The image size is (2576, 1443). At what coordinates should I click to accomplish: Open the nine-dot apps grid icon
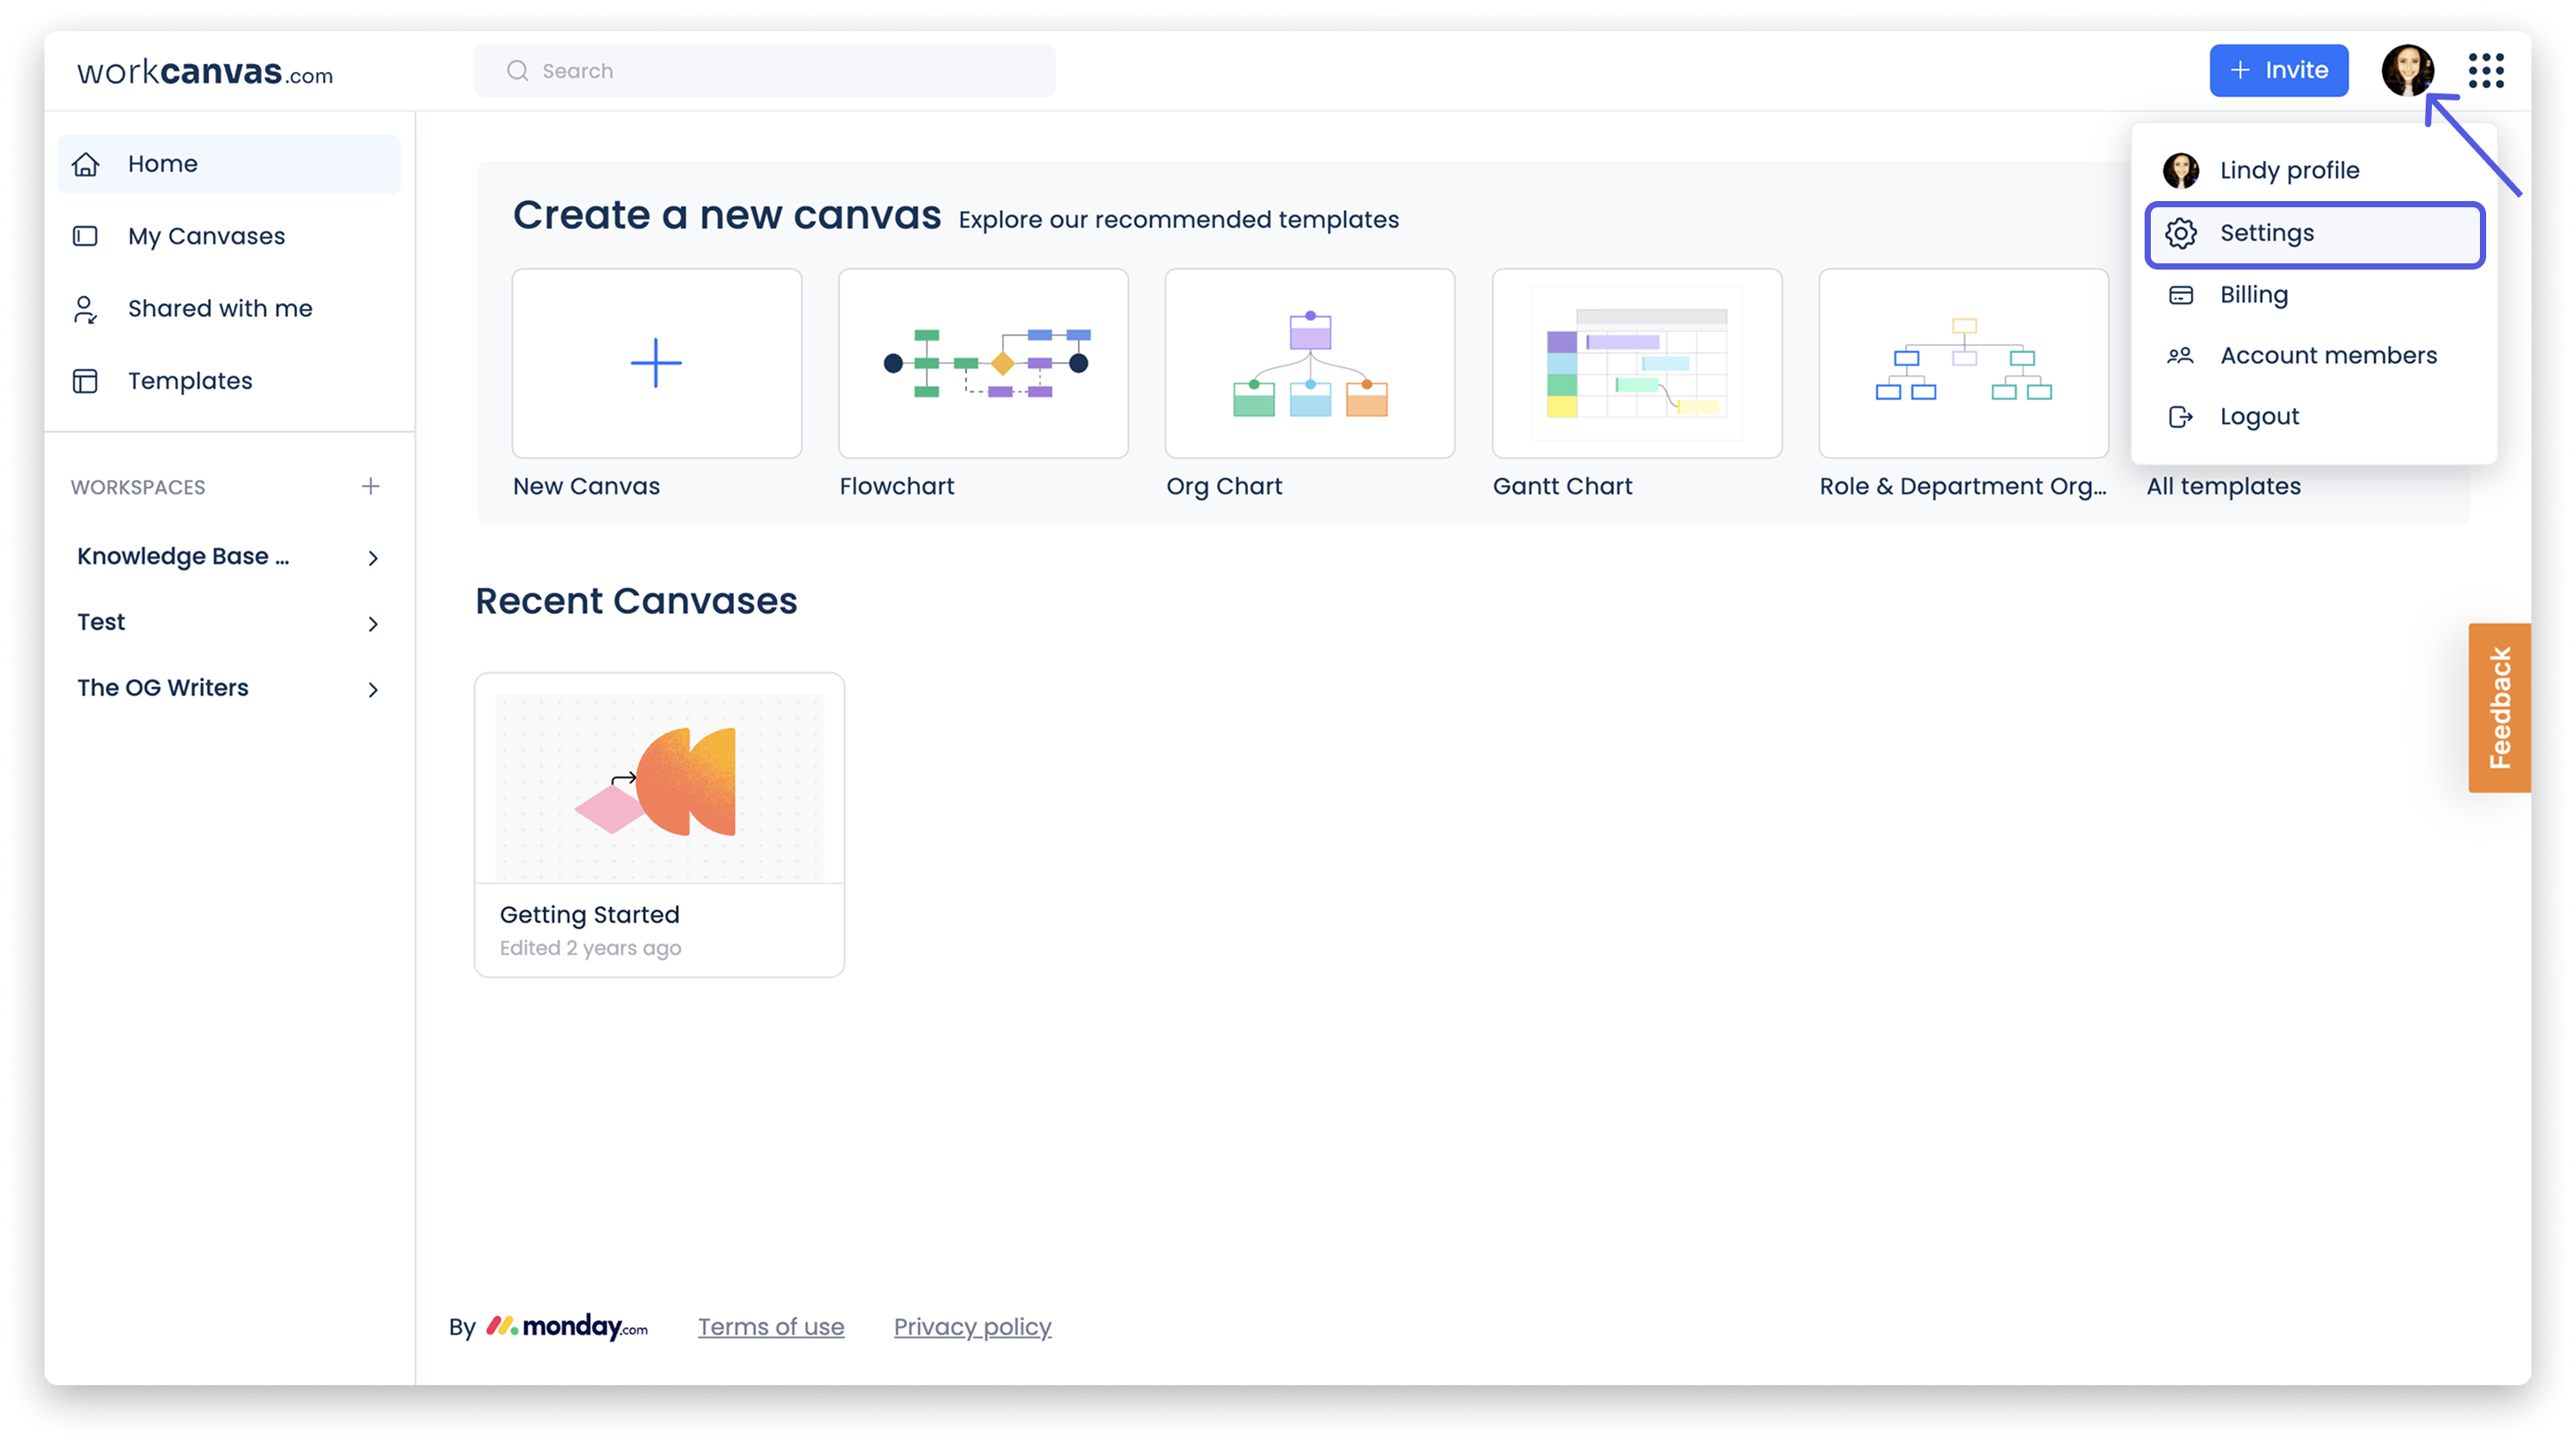point(2485,71)
